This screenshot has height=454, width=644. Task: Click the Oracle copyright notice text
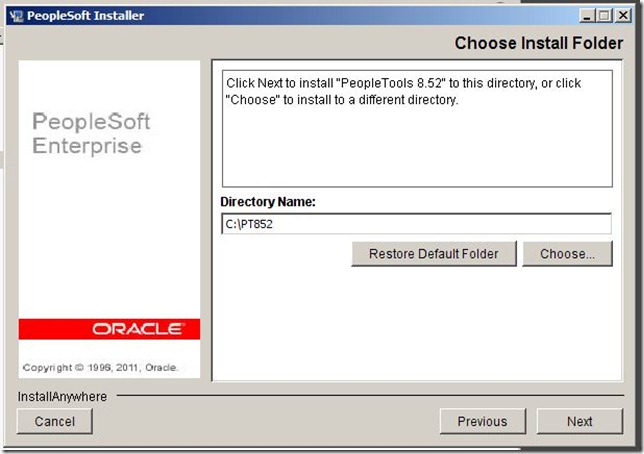[x=100, y=367]
